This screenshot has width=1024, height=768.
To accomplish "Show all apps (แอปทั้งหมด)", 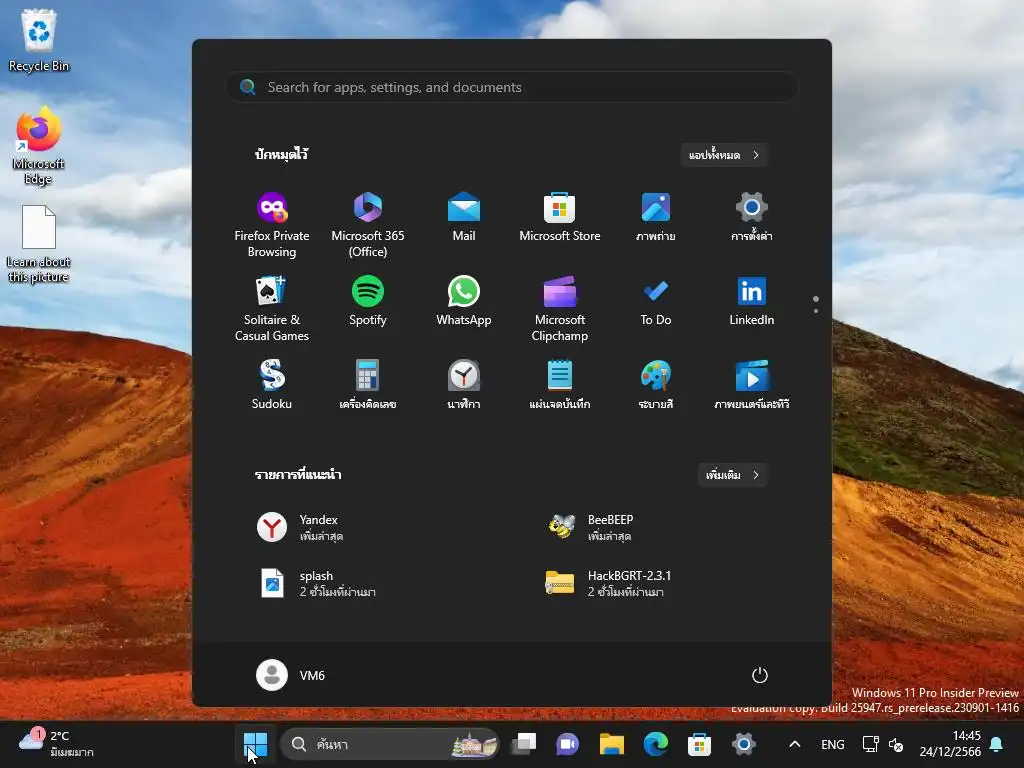I will pos(724,155).
